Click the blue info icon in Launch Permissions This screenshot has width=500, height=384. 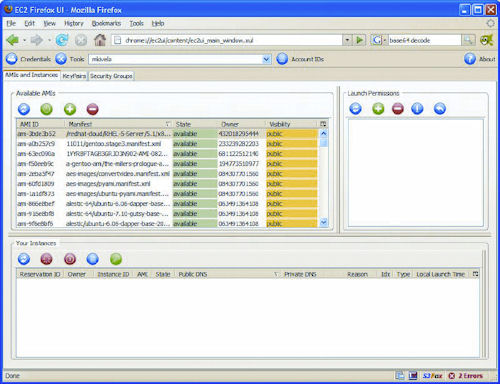417,108
